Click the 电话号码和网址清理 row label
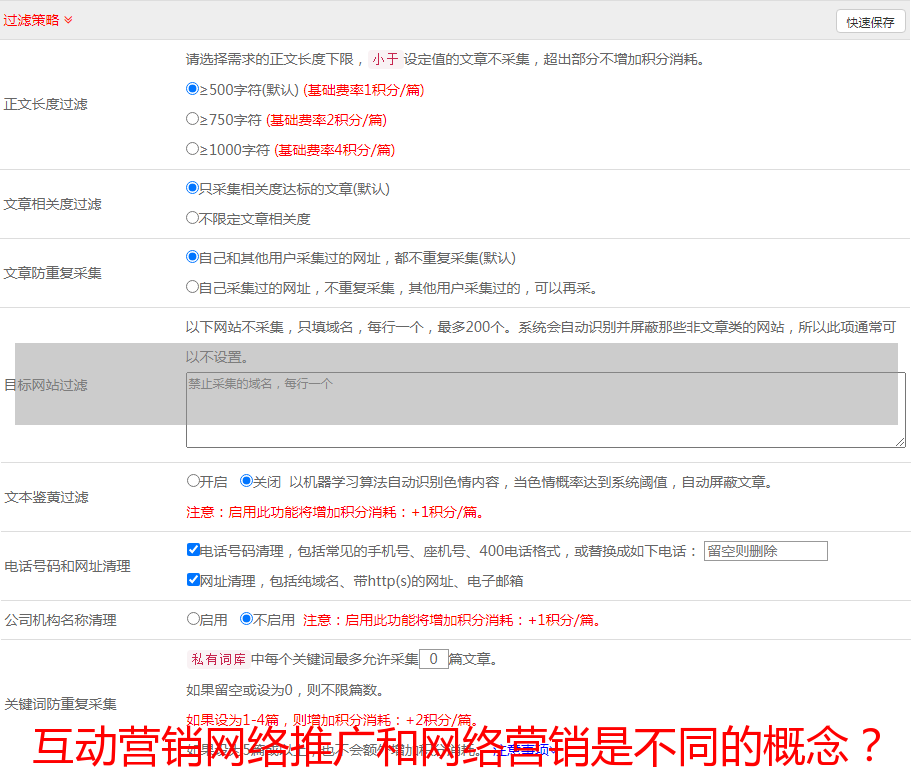This screenshot has height=768, width=912. [67, 566]
